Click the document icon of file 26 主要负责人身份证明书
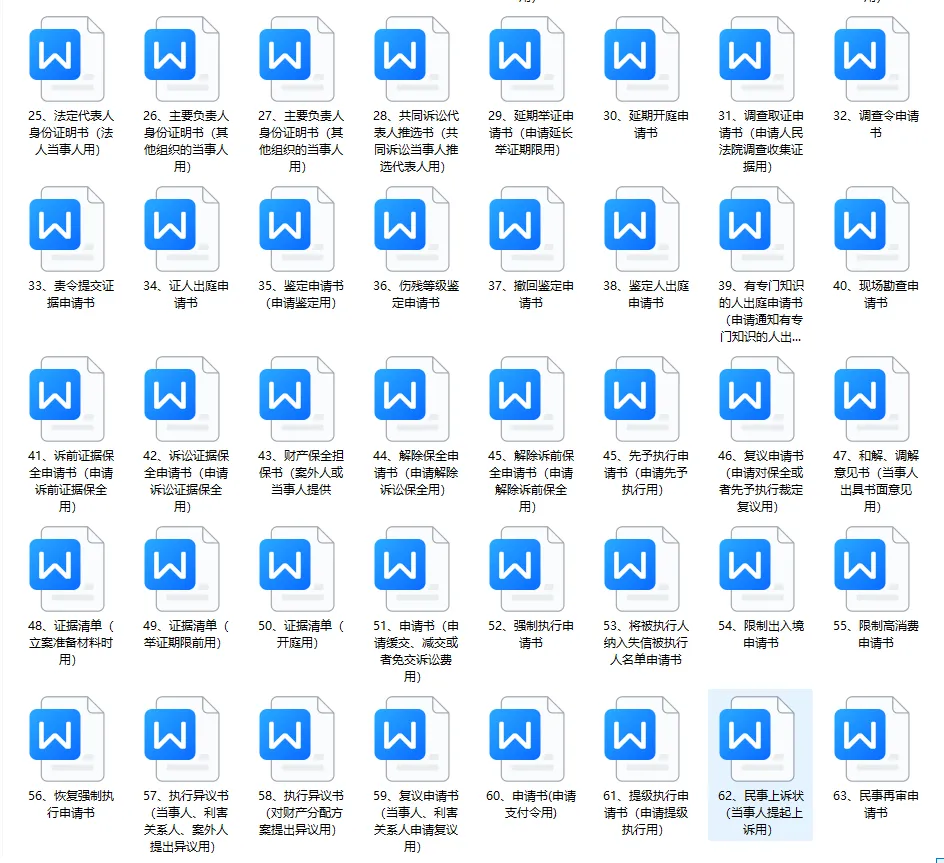Viewport: 944px width, 863px height. (x=182, y=59)
